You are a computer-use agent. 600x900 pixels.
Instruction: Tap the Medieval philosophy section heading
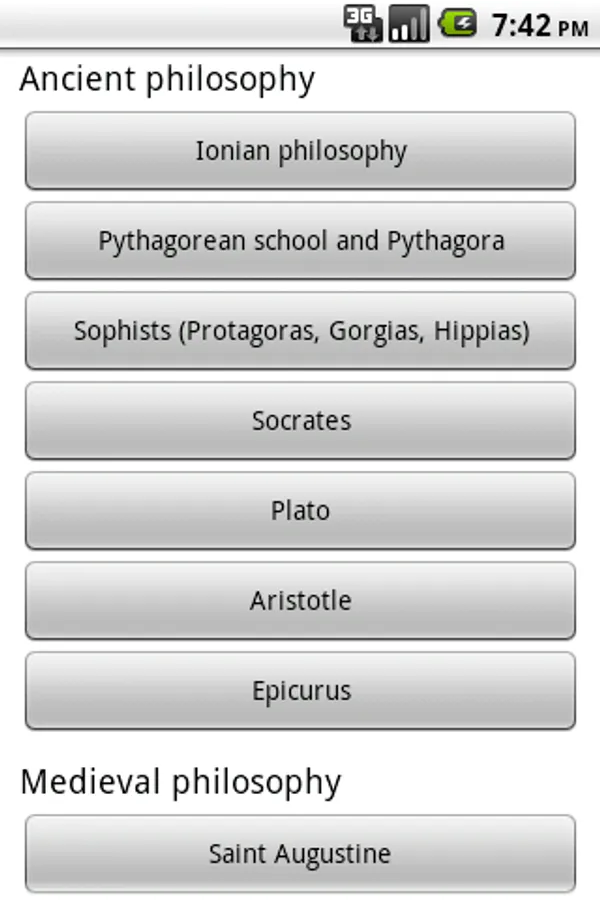pos(180,782)
